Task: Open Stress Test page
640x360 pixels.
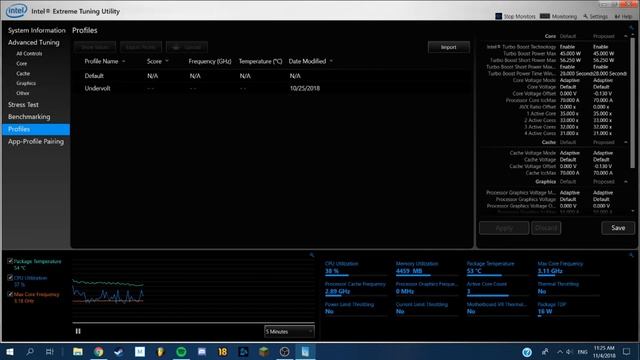Action: 23,104
